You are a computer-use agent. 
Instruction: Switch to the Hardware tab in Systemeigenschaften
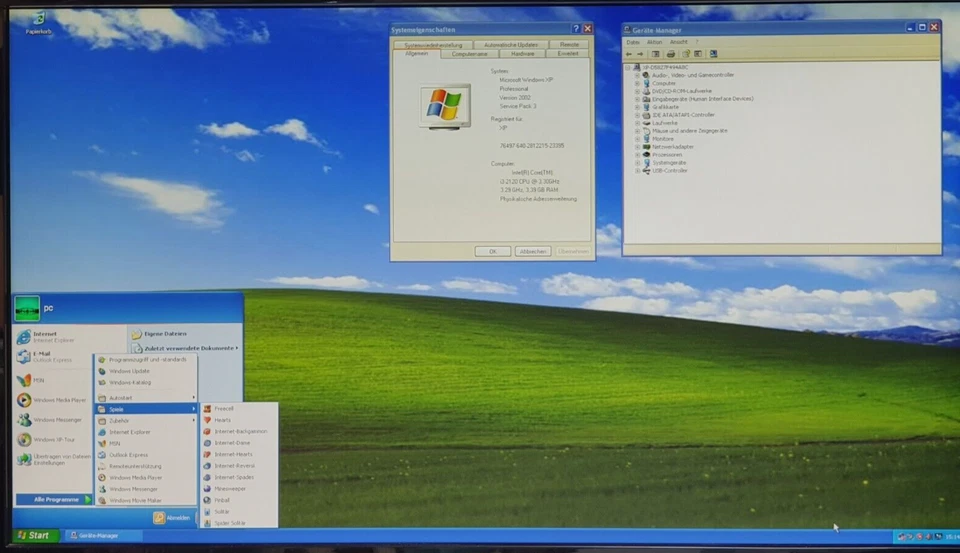click(522, 54)
